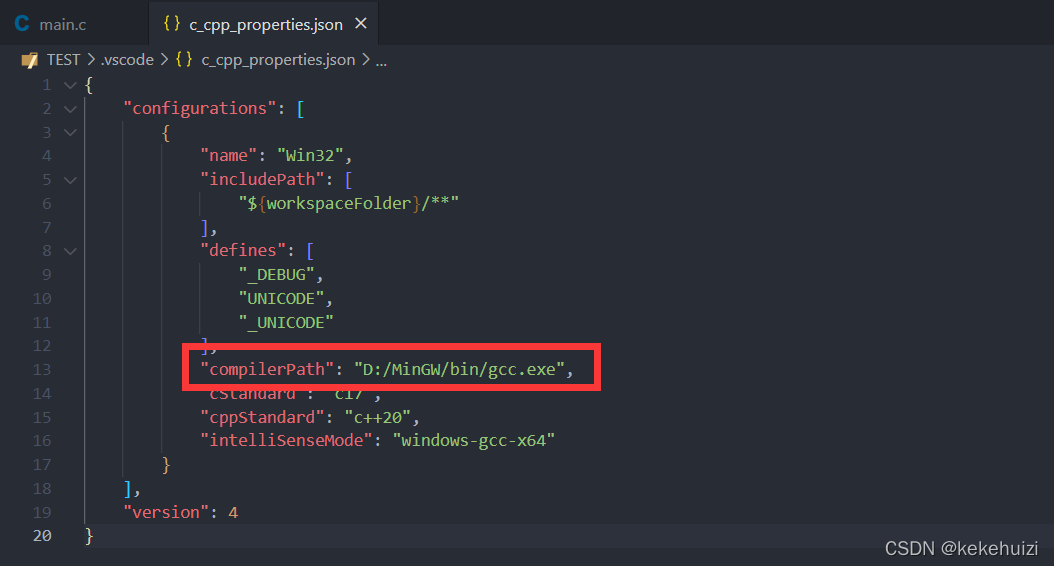Click line number 13 in gutter
The width and height of the screenshot is (1054, 566).
42,370
